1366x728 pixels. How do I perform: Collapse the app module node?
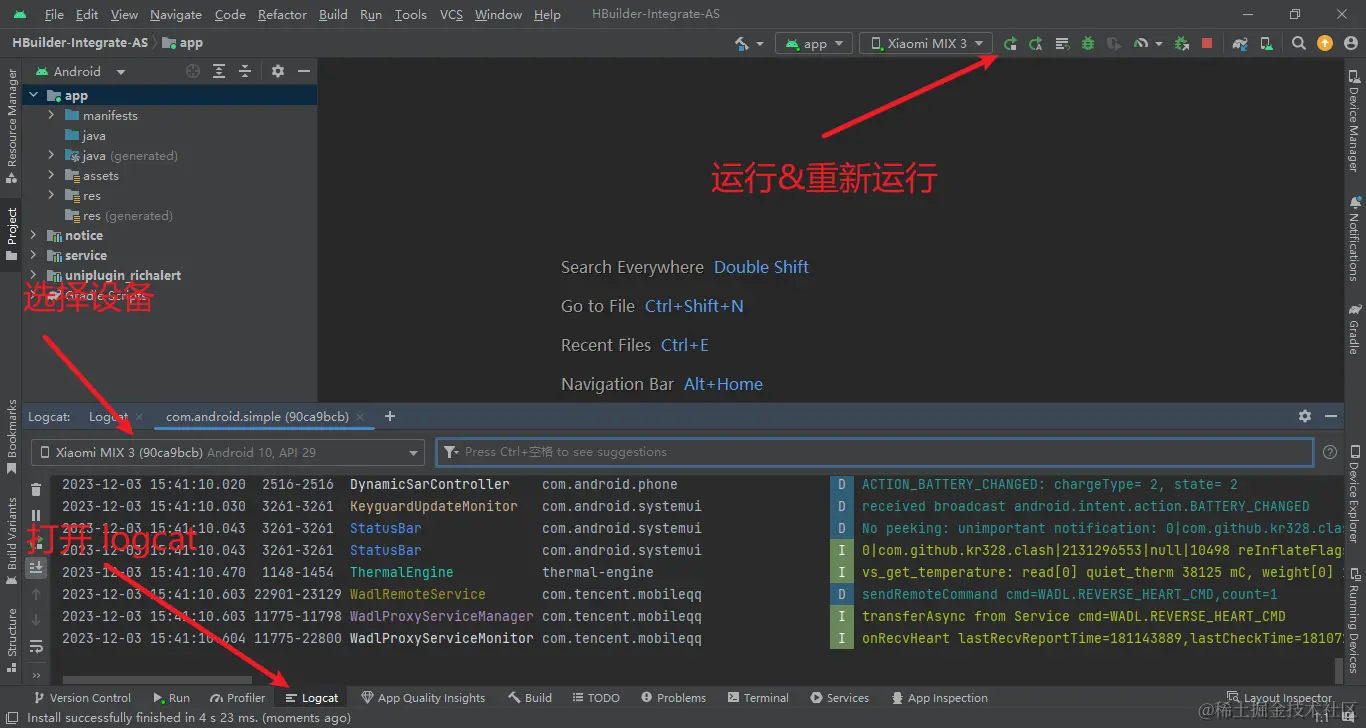(x=34, y=96)
